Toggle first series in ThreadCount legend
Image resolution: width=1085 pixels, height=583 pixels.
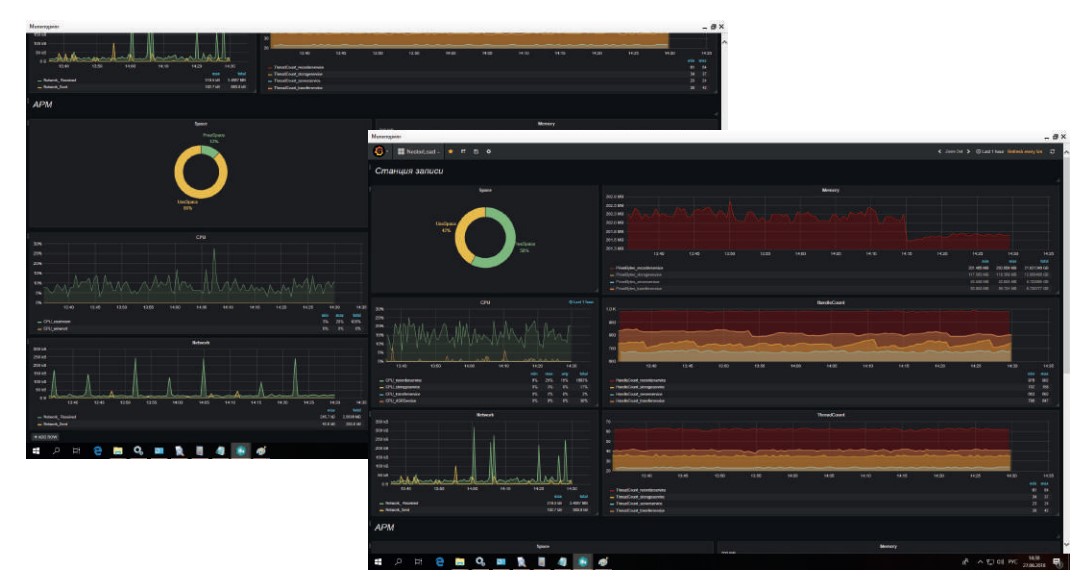point(639,490)
